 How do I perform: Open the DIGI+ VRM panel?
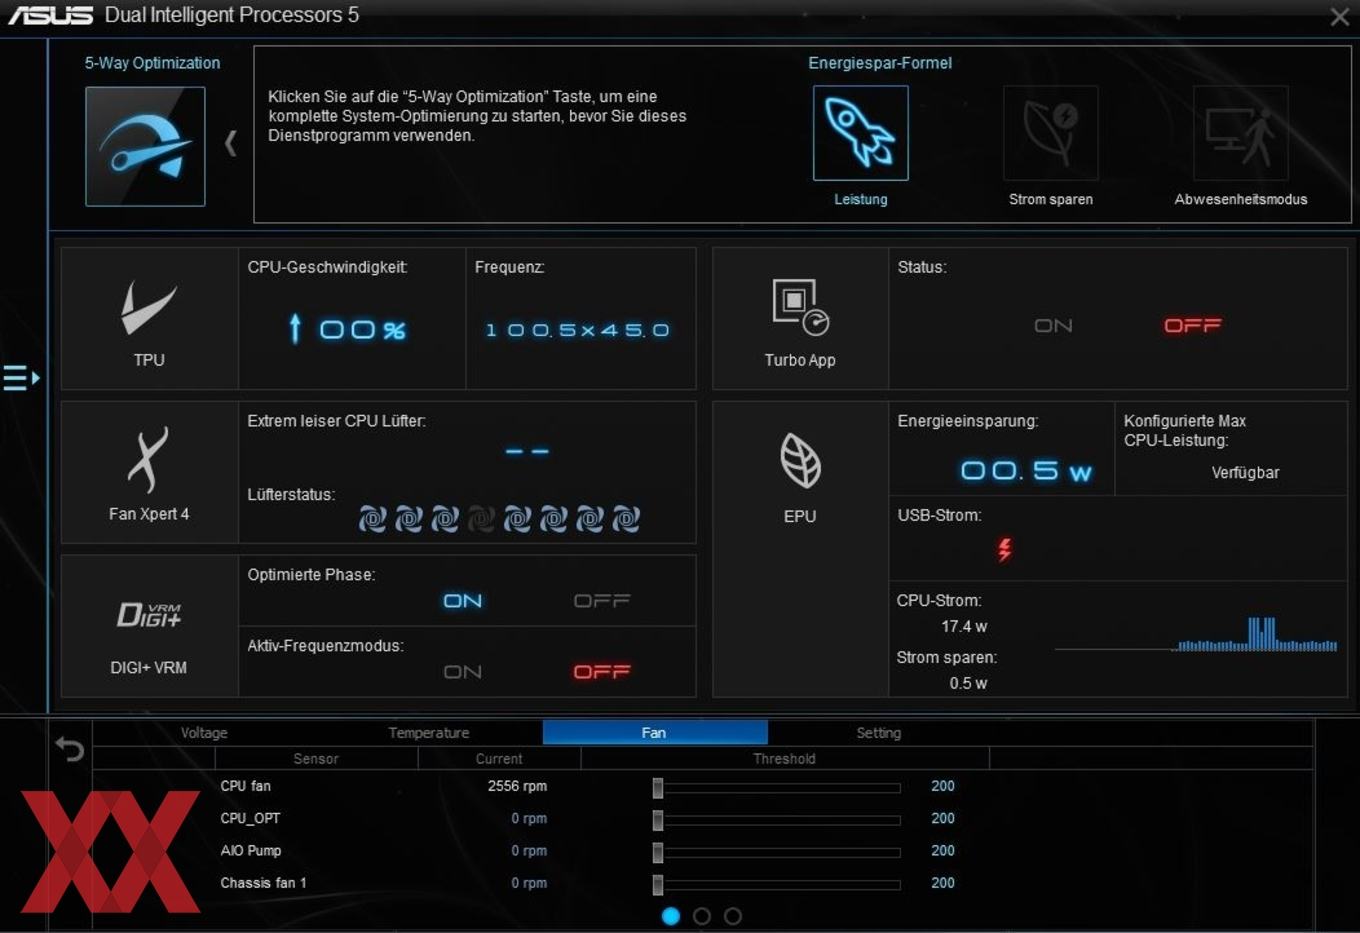point(149,627)
